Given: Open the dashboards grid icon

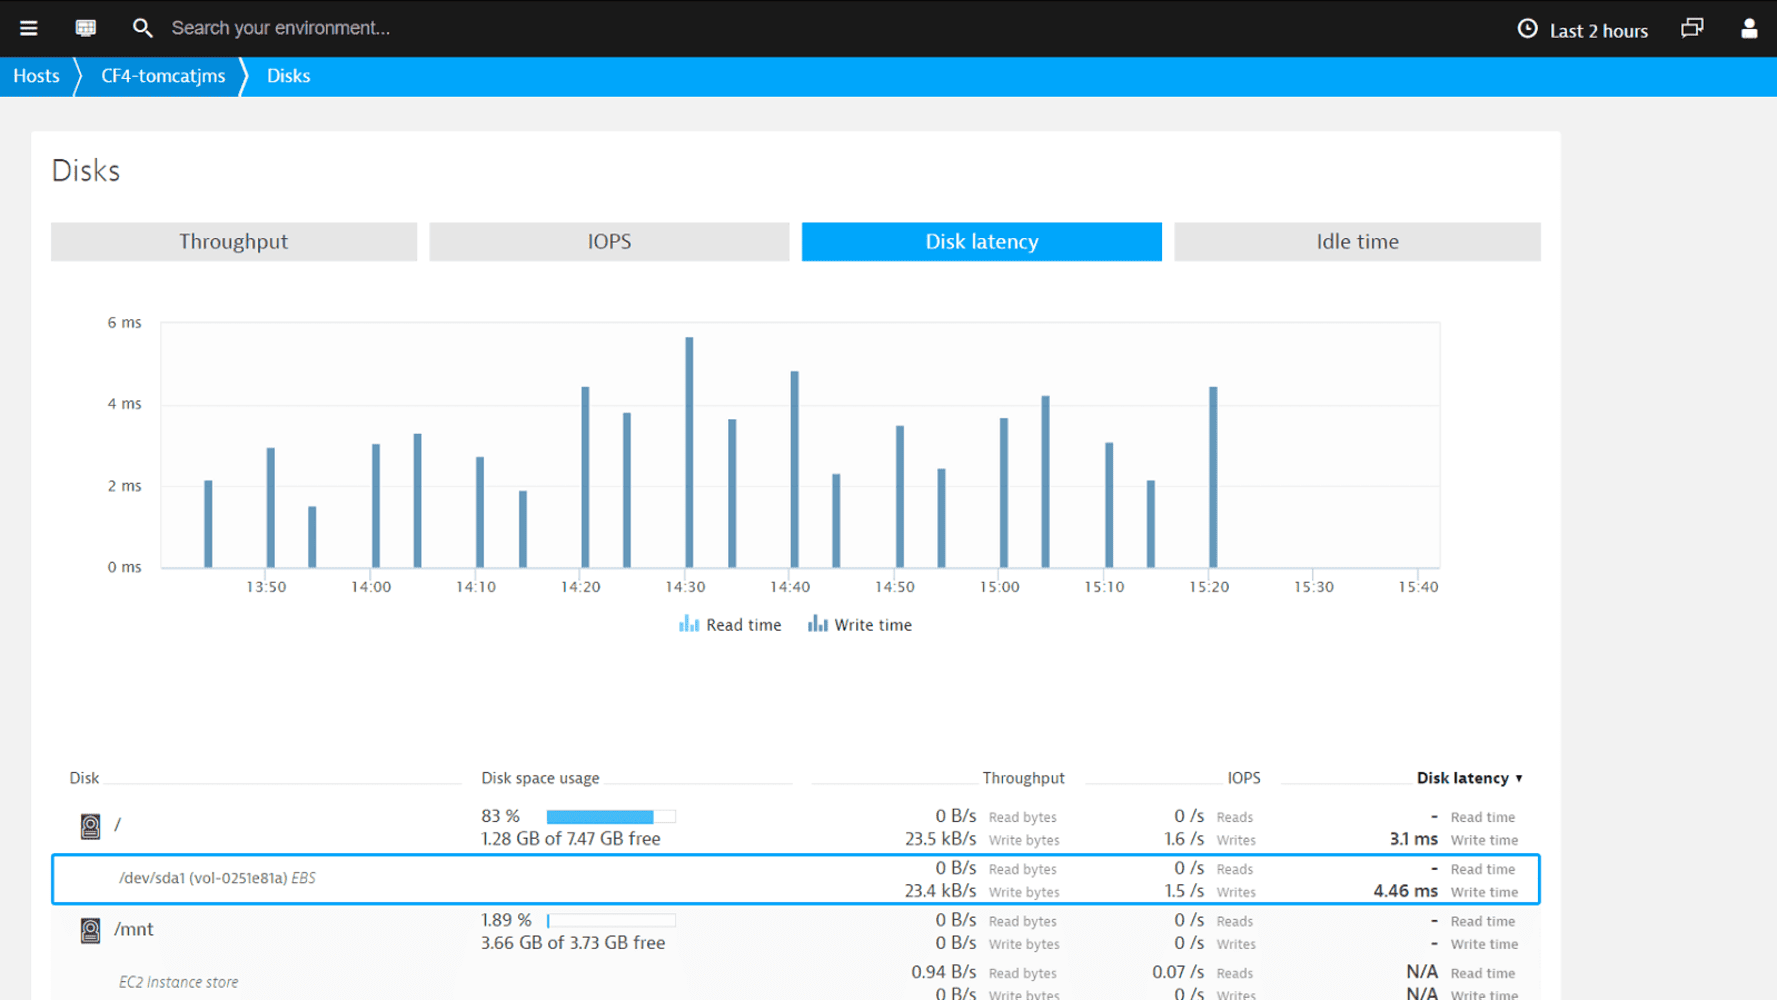Looking at the screenshot, I should pyautogui.click(x=86, y=28).
